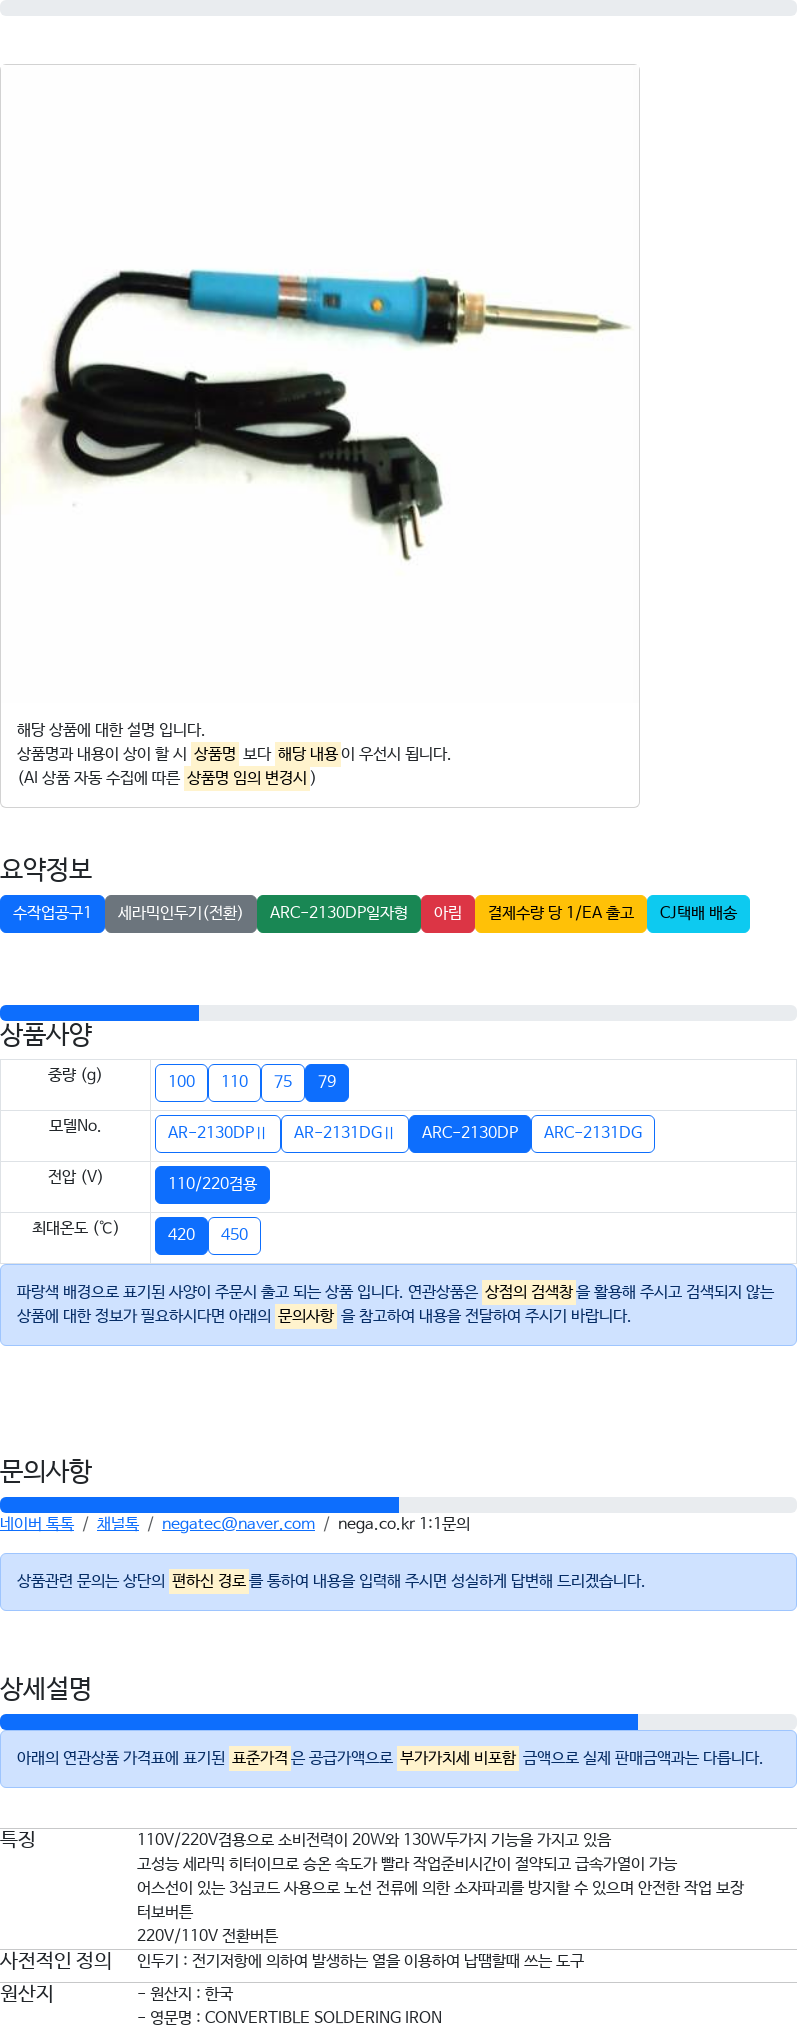This screenshot has height=2031, width=797.
Task: Select the highlighted 79 weight option
Action: point(327,1082)
